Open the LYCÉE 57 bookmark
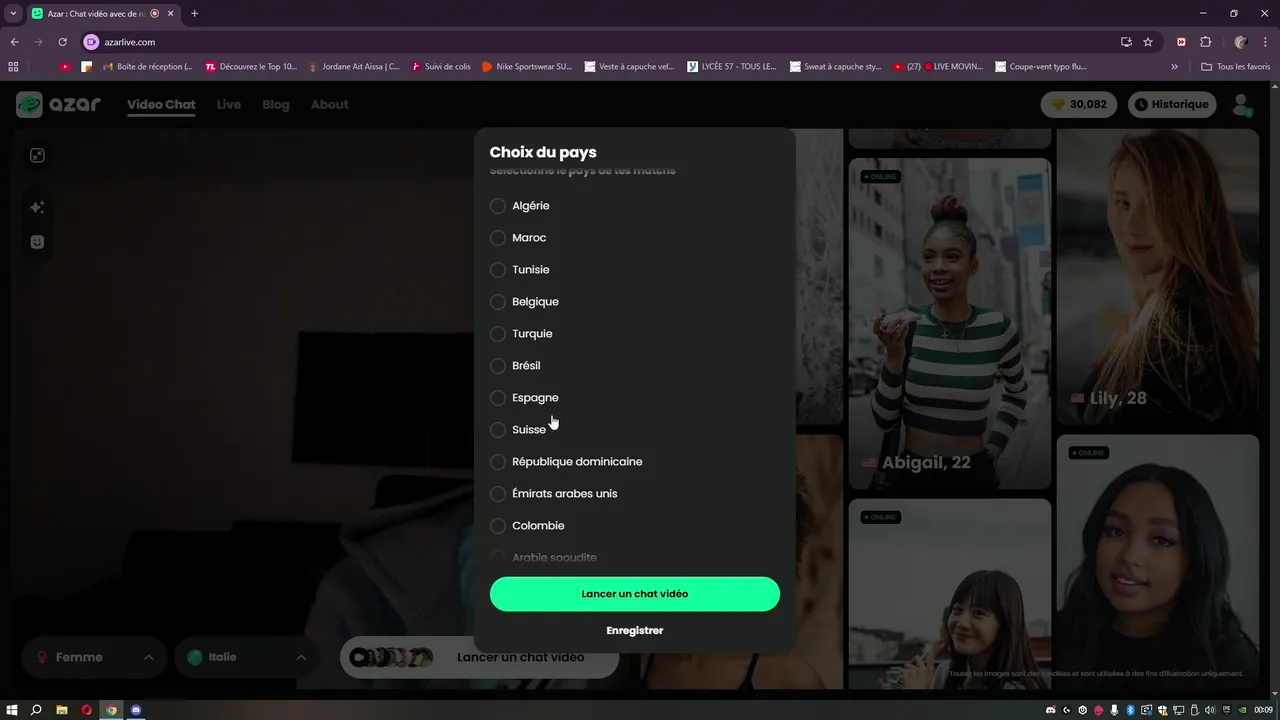Image resolution: width=1280 pixels, height=720 pixels. (x=732, y=67)
